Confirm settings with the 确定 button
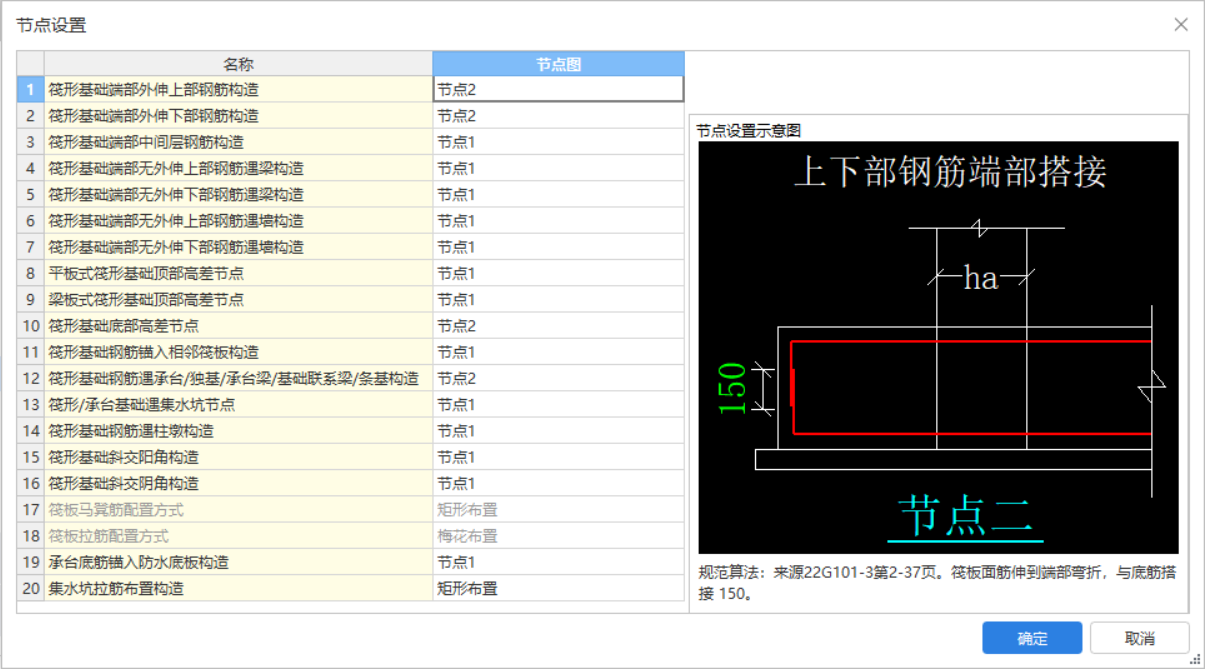This screenshot has width=1205, height=669. (1032, 638)
